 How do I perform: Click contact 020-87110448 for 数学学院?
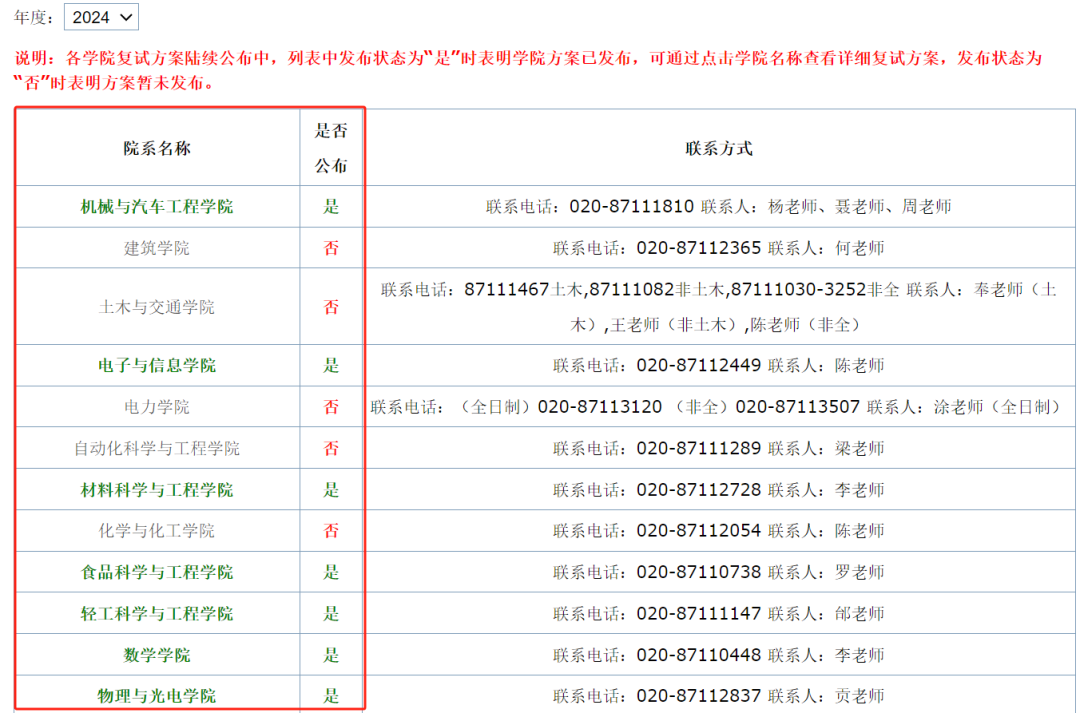719,654
